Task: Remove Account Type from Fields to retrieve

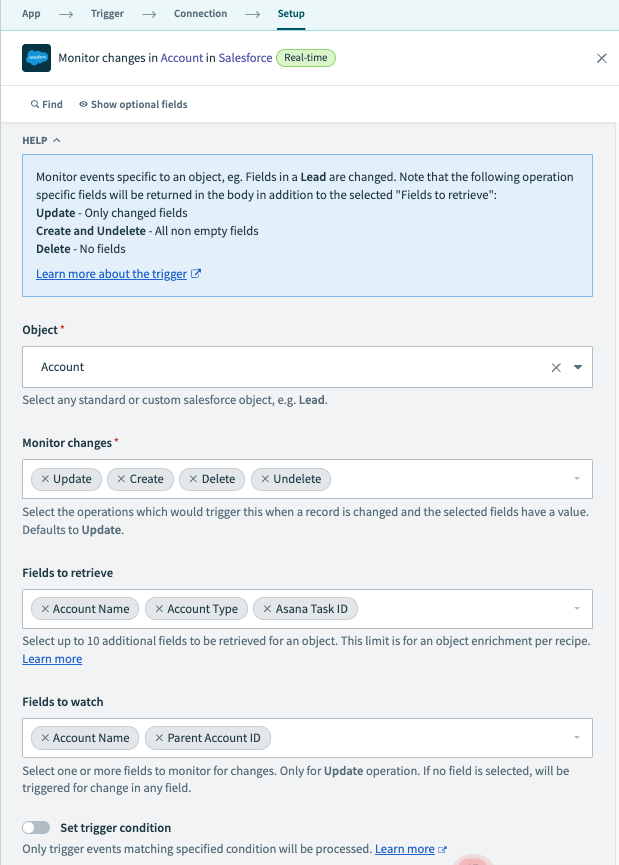Action: coord(159,609)
